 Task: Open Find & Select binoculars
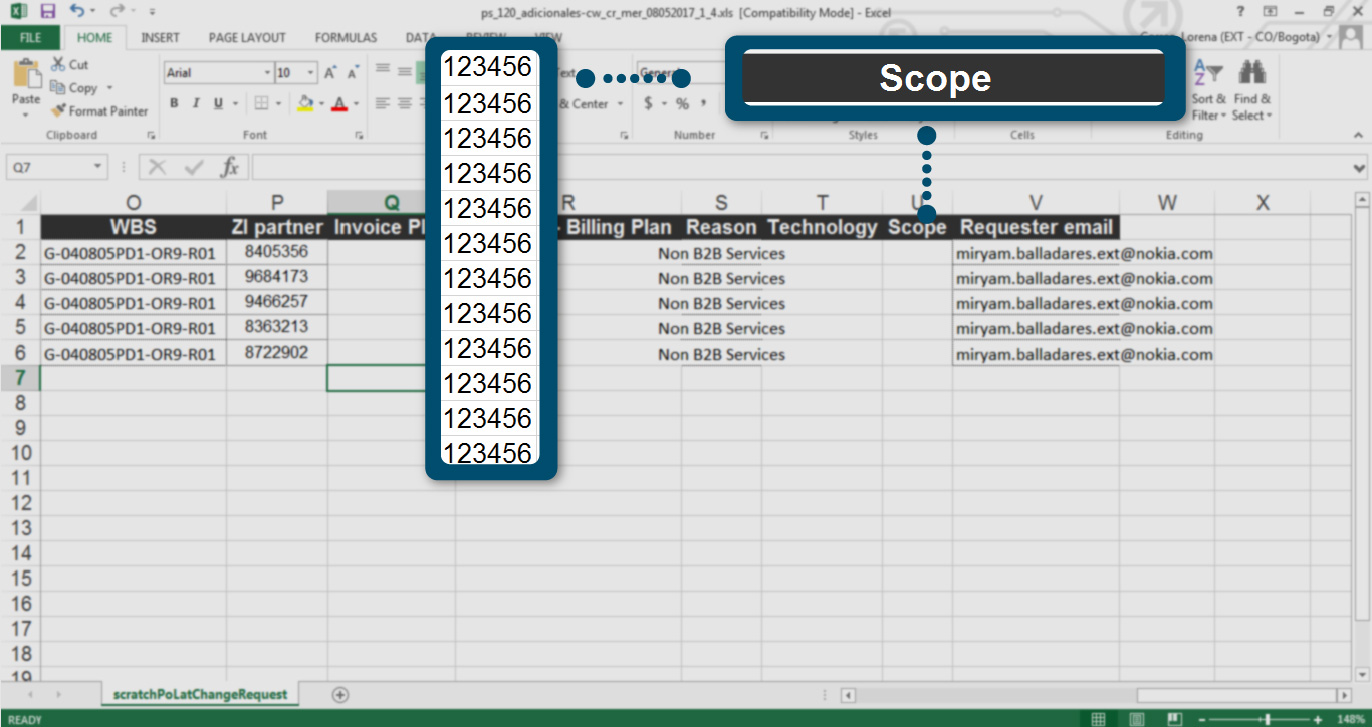tap(1252, 89)
